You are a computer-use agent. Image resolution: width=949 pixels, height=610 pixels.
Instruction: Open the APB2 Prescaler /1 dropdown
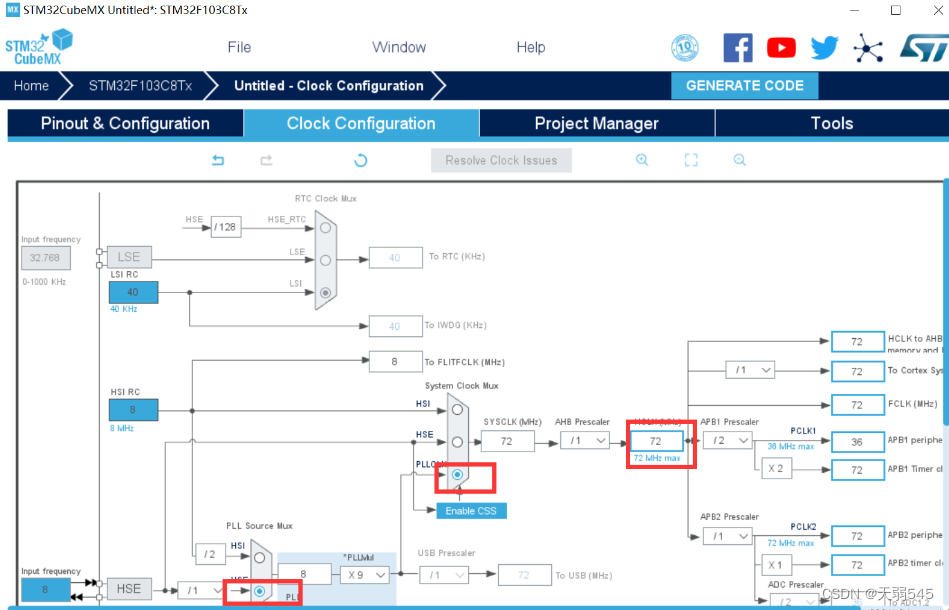point(727,536)
